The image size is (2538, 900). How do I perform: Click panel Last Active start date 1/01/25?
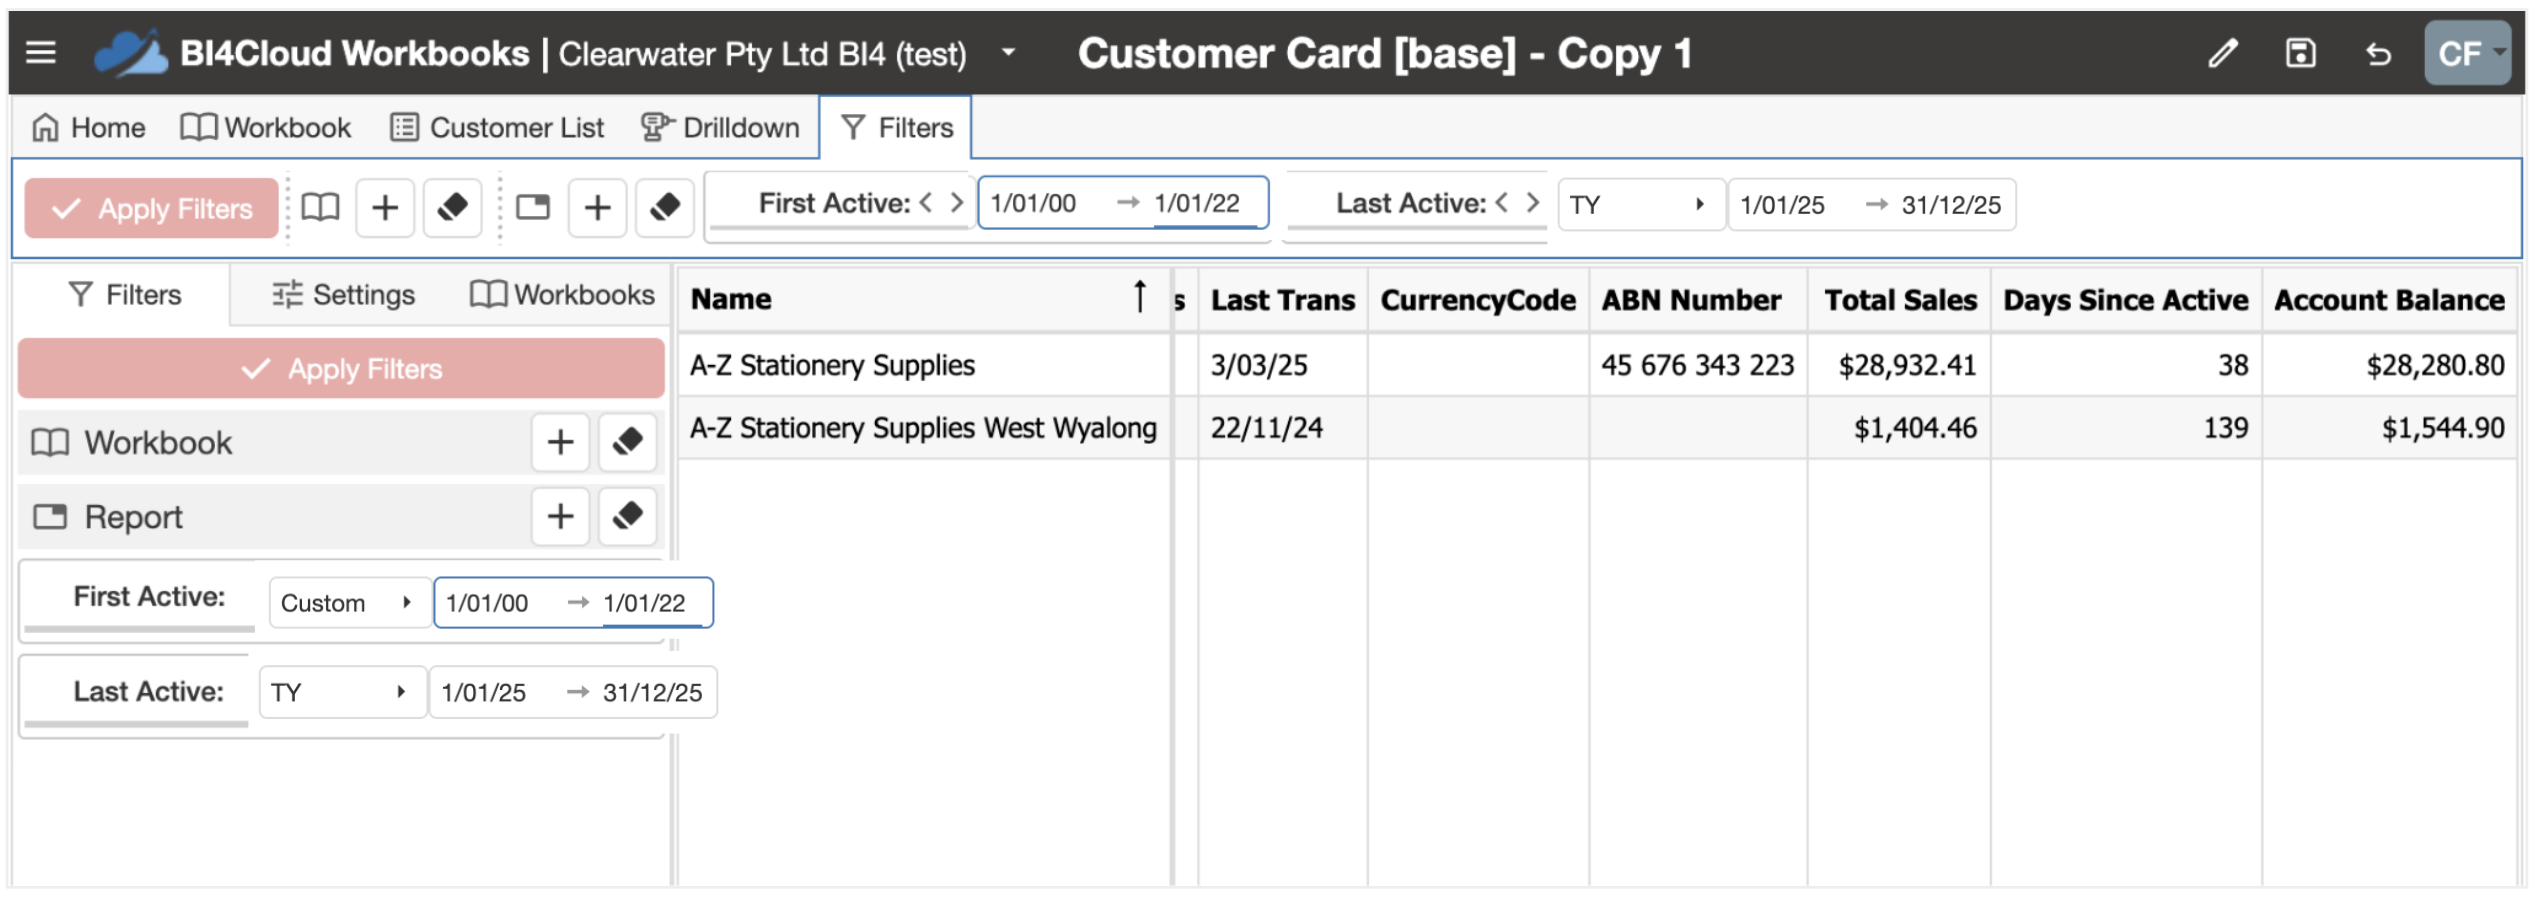click(483, 692)
